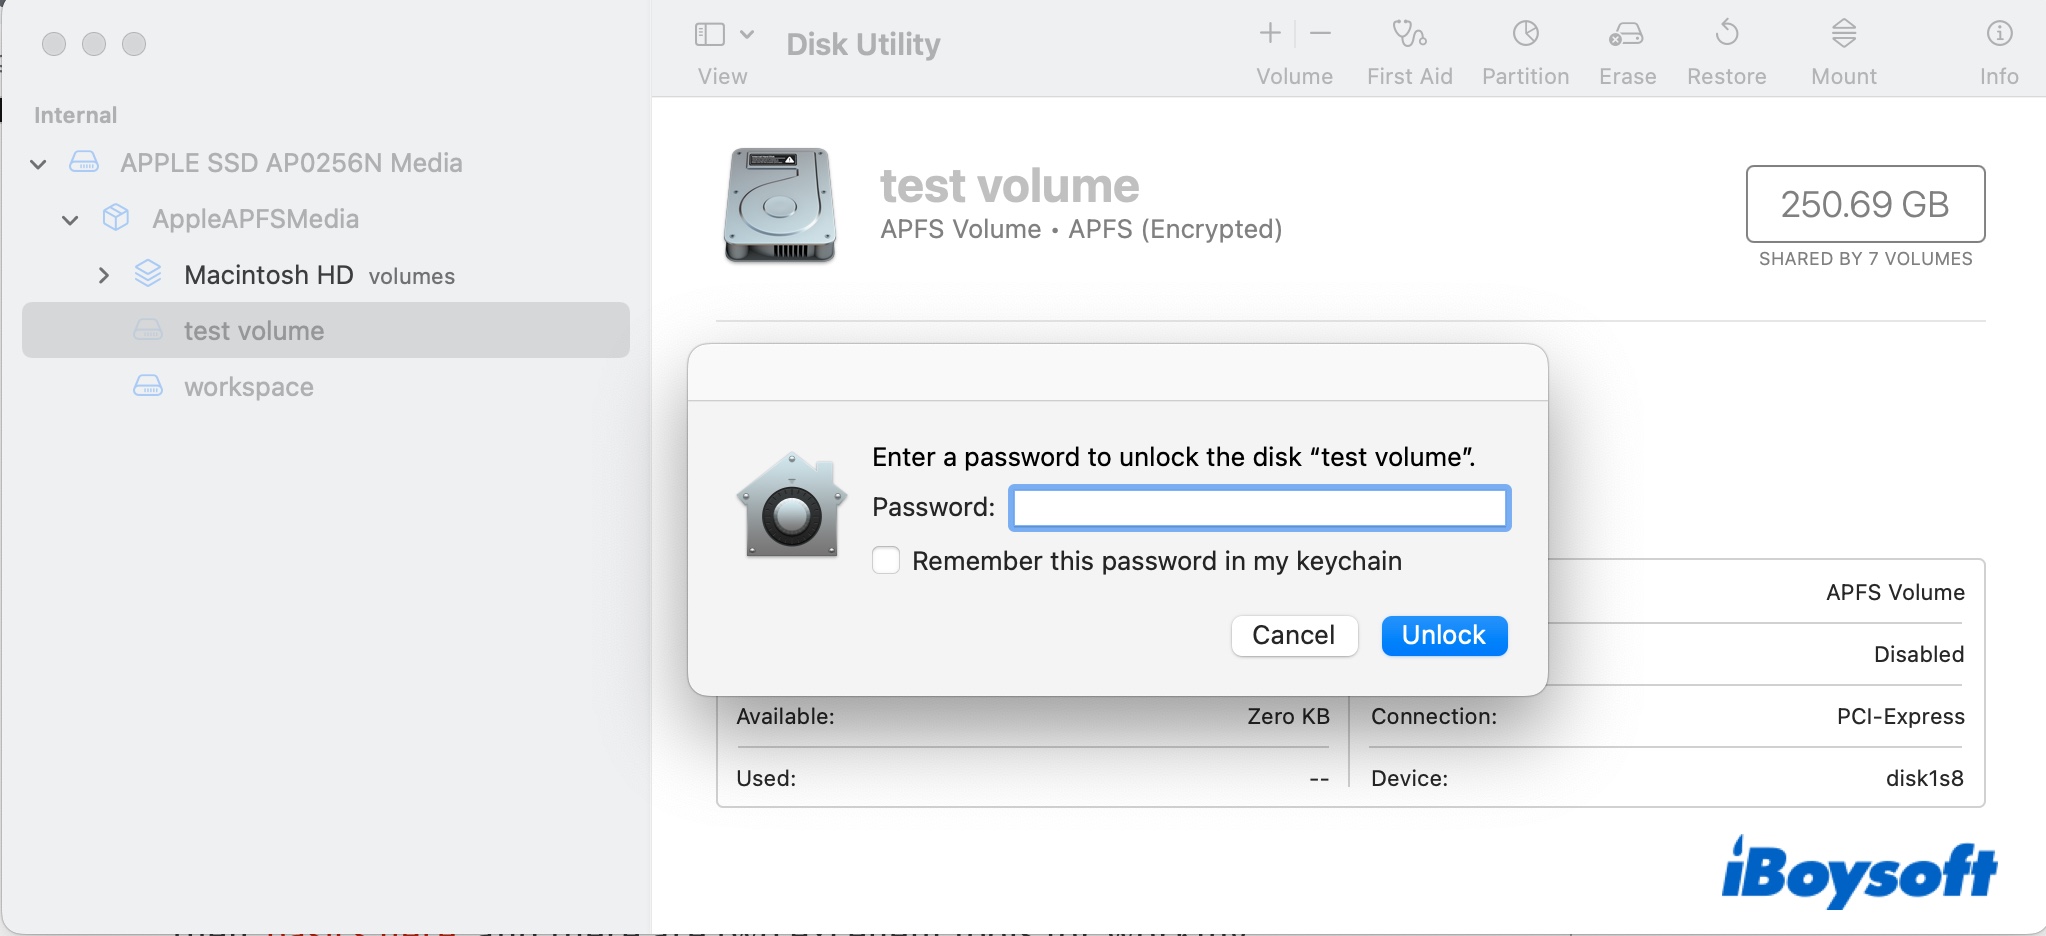Open the View sidebar dropdown
Screen dimensions: 2046x936
[x=724, y=36]
